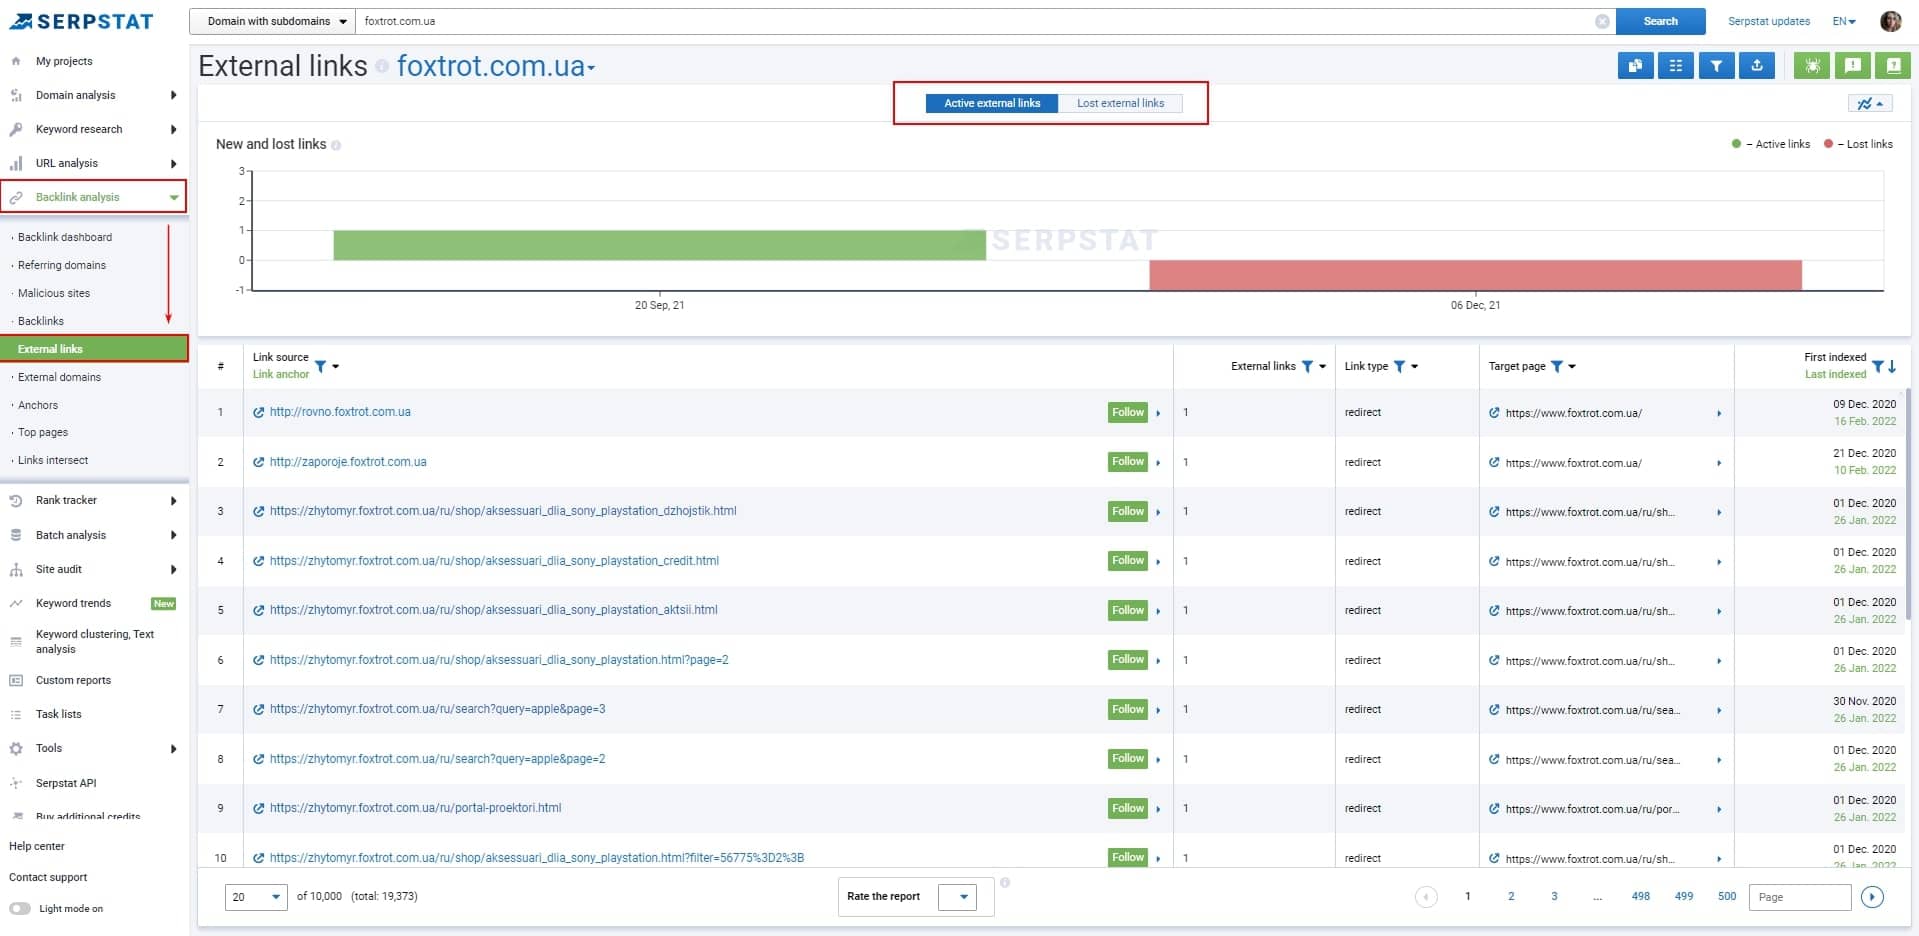Expand the foxtrot.com.ua domain dropdown in title
This screenshot has height=936, width=1919.
[x=591, y=68]
